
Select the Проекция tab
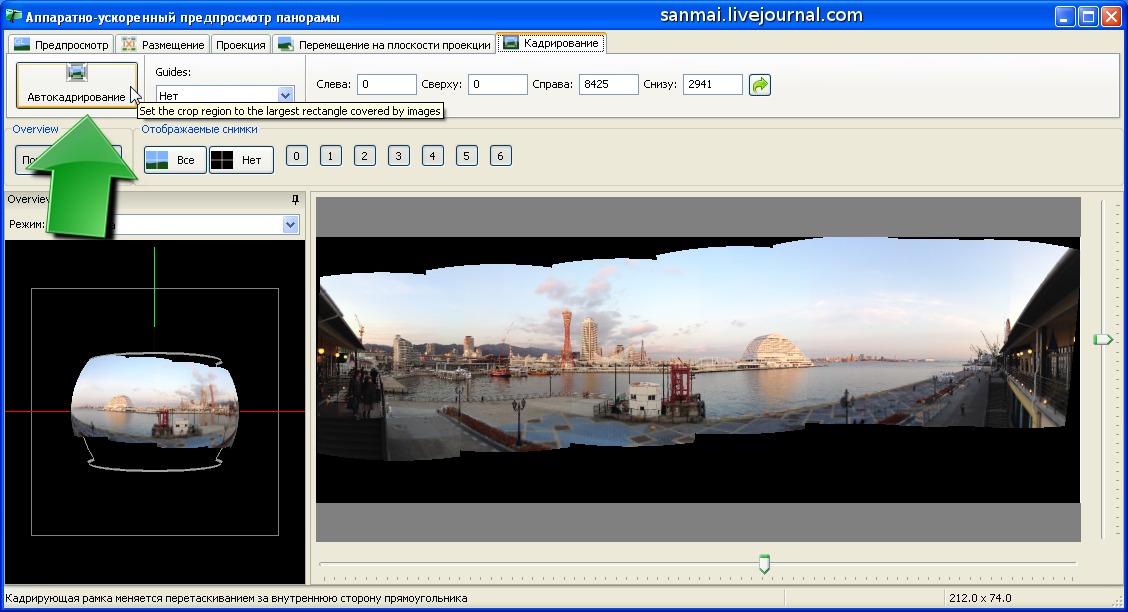click(240, 44)
